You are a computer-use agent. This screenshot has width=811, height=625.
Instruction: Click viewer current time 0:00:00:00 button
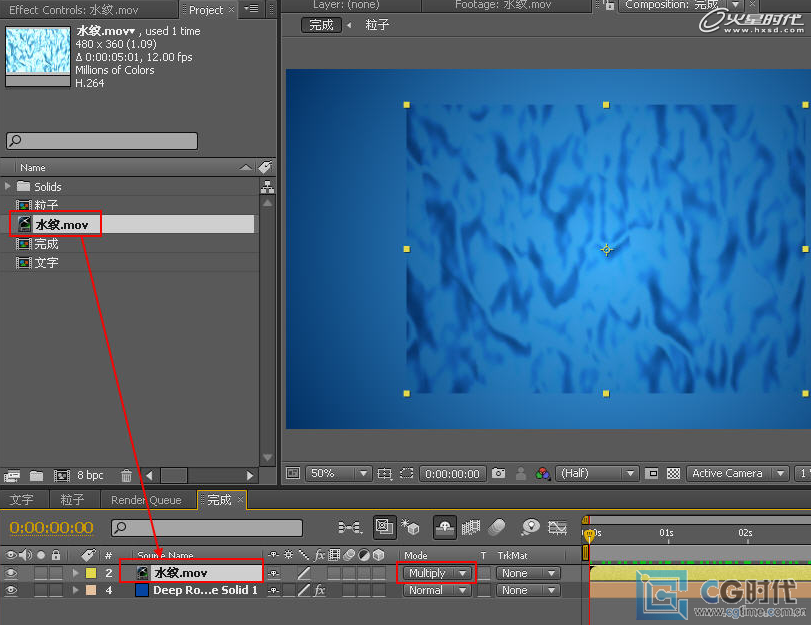(x=453, y=473)
